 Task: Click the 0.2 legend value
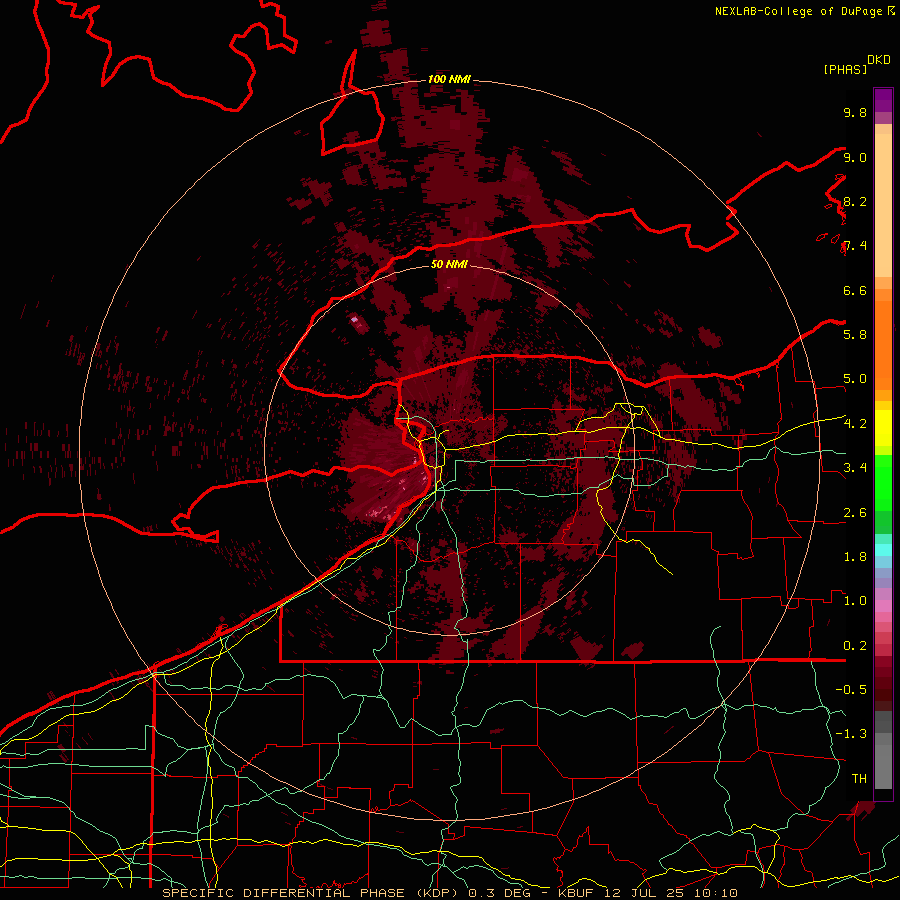click(x=855, y=646)
